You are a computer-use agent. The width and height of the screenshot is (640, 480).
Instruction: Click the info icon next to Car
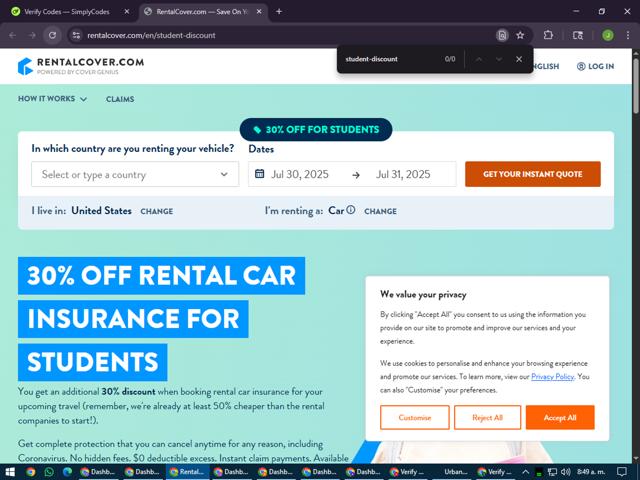[351, 210]
